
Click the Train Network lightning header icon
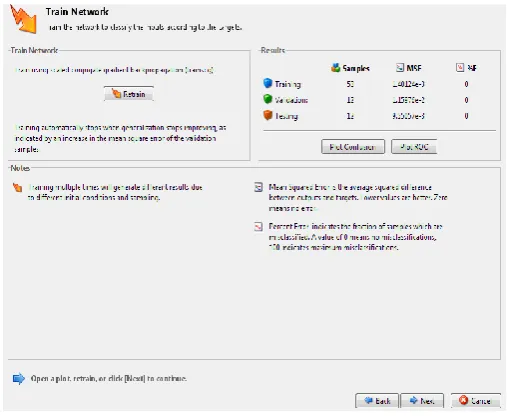click(x=23, y=19)
